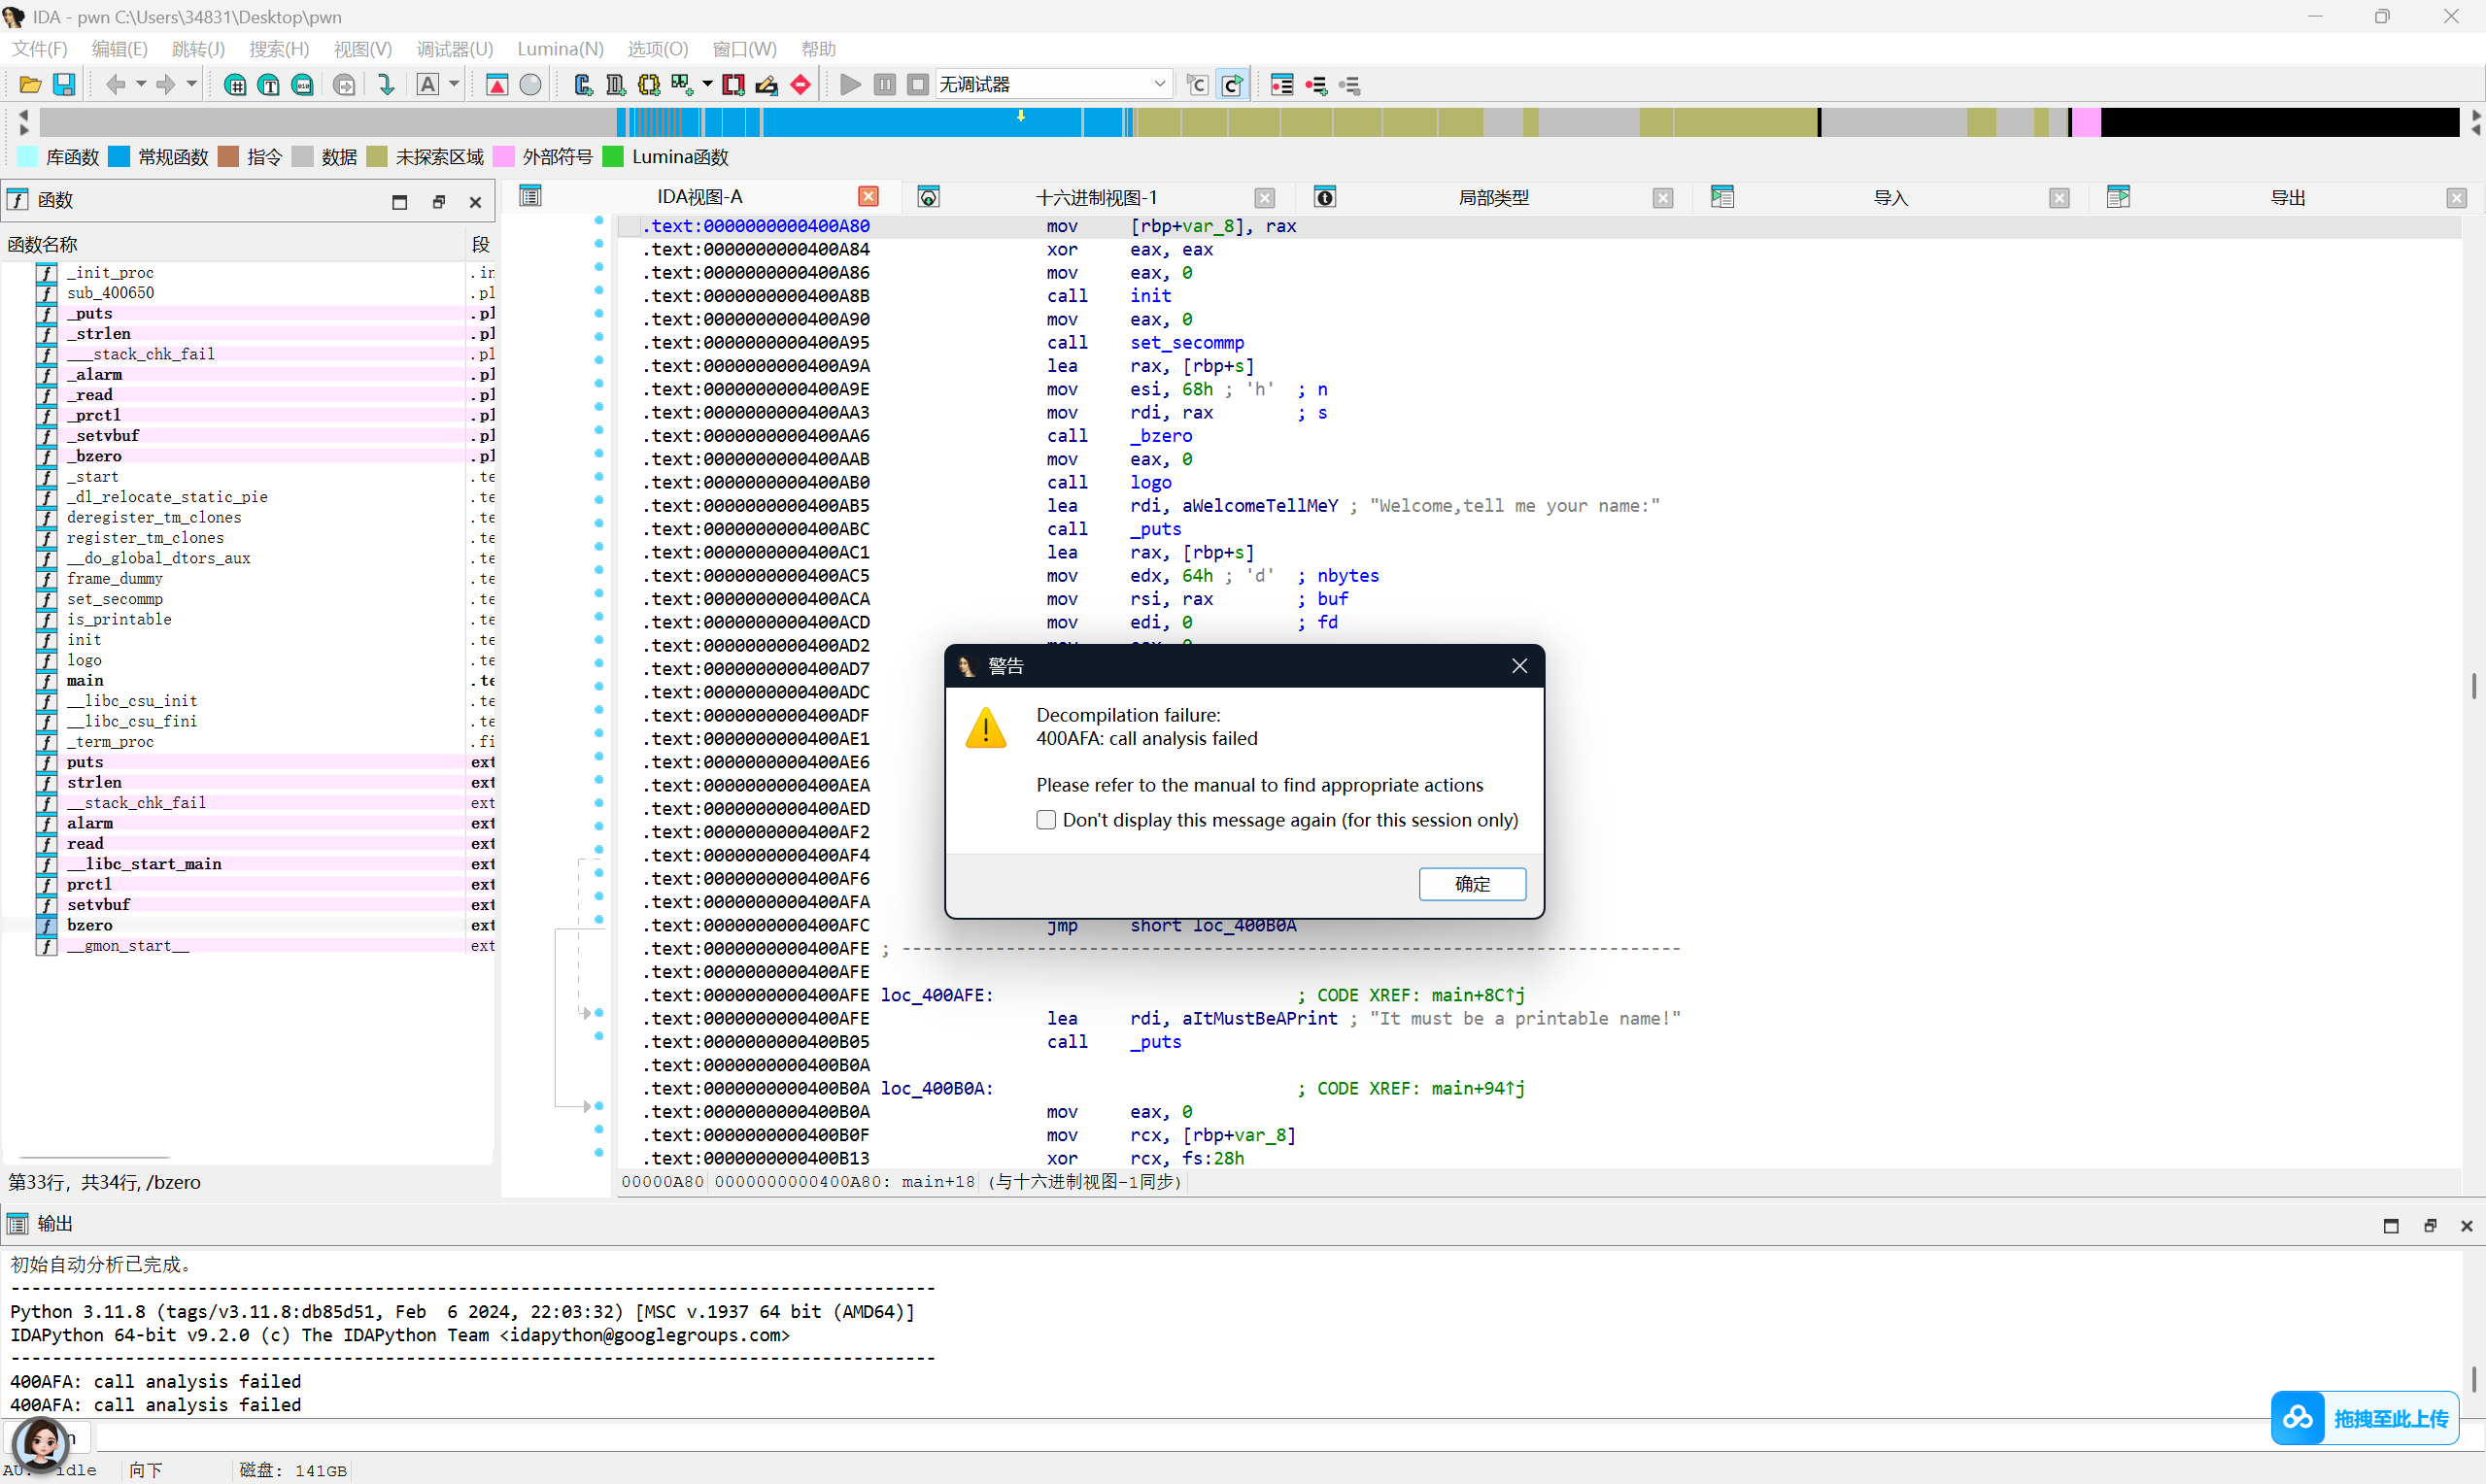Click the 拖拽至此上传 upload button

(2365, 1418)
